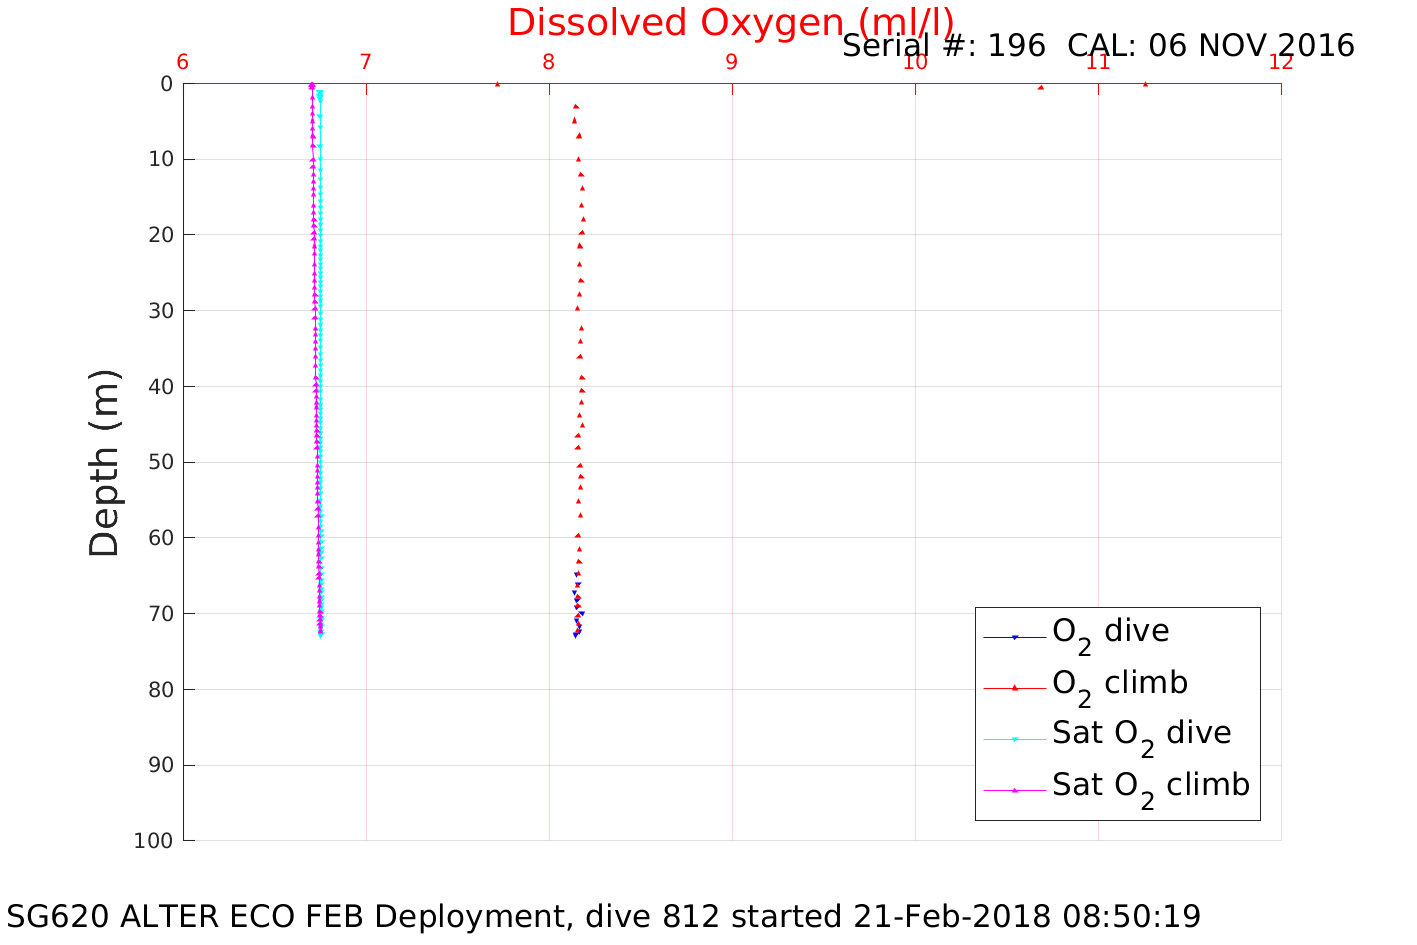Click the depth tick label 20
The height and width of the screenshot is (945, 1417).
pos(160,235)
